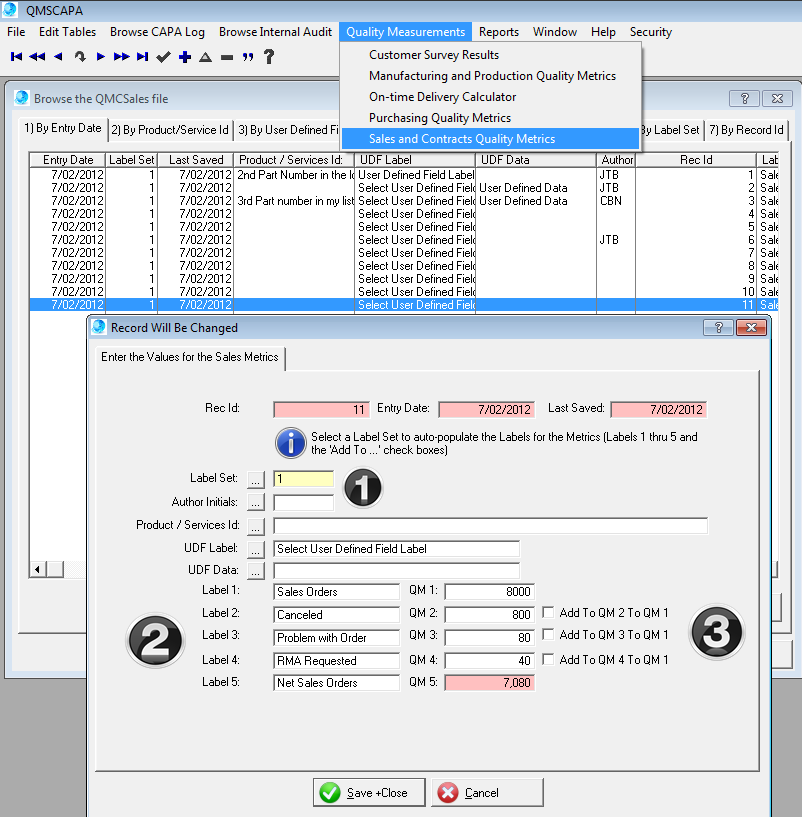Open the Author Initials lookup
Screen dimensions: 802x817
255,501
